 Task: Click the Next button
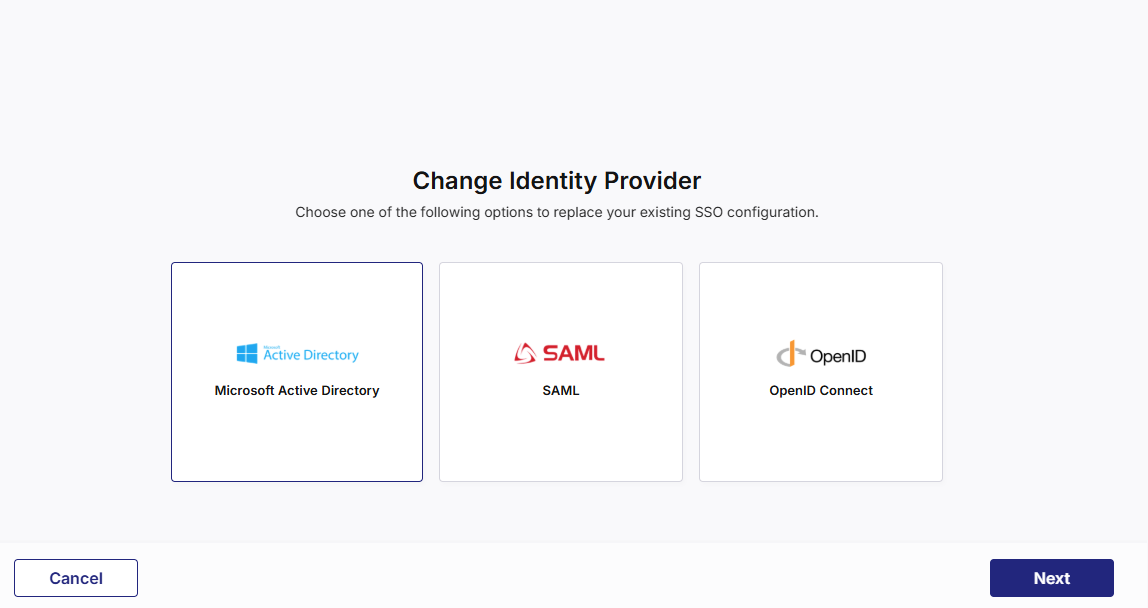1051,578
